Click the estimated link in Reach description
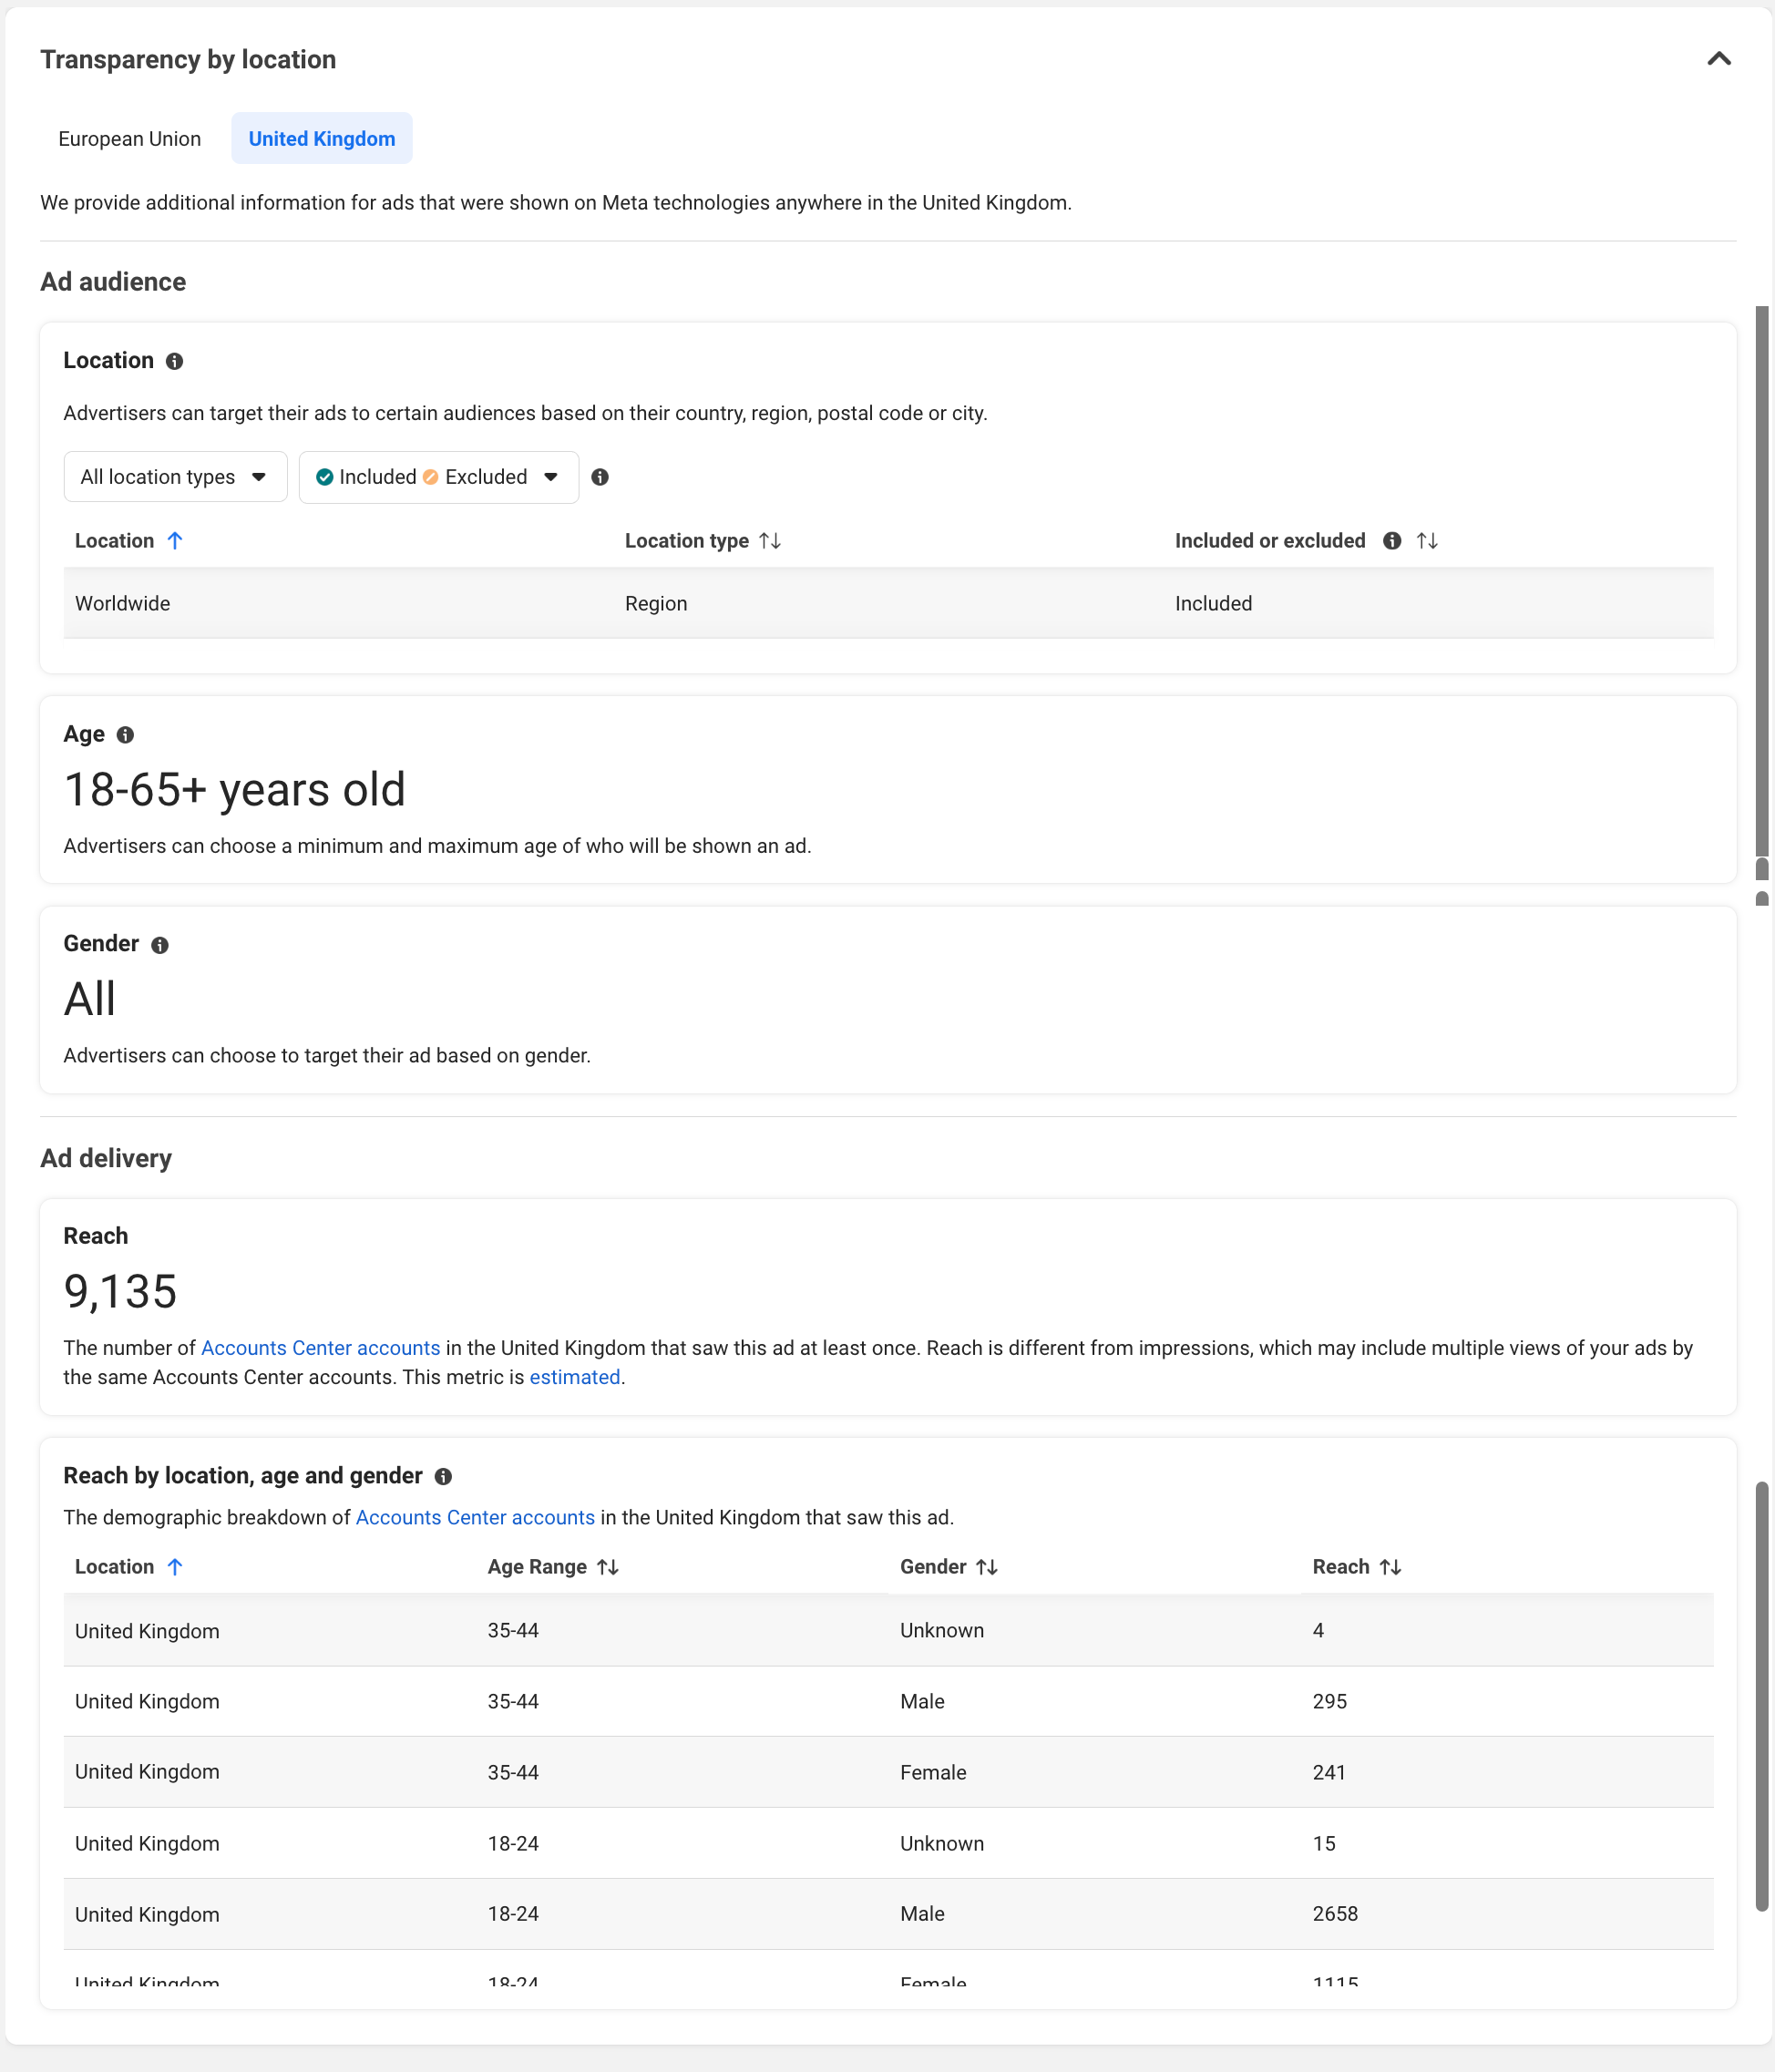This screenshot has width=1775, height=2072. click(x=574, y=1377)
